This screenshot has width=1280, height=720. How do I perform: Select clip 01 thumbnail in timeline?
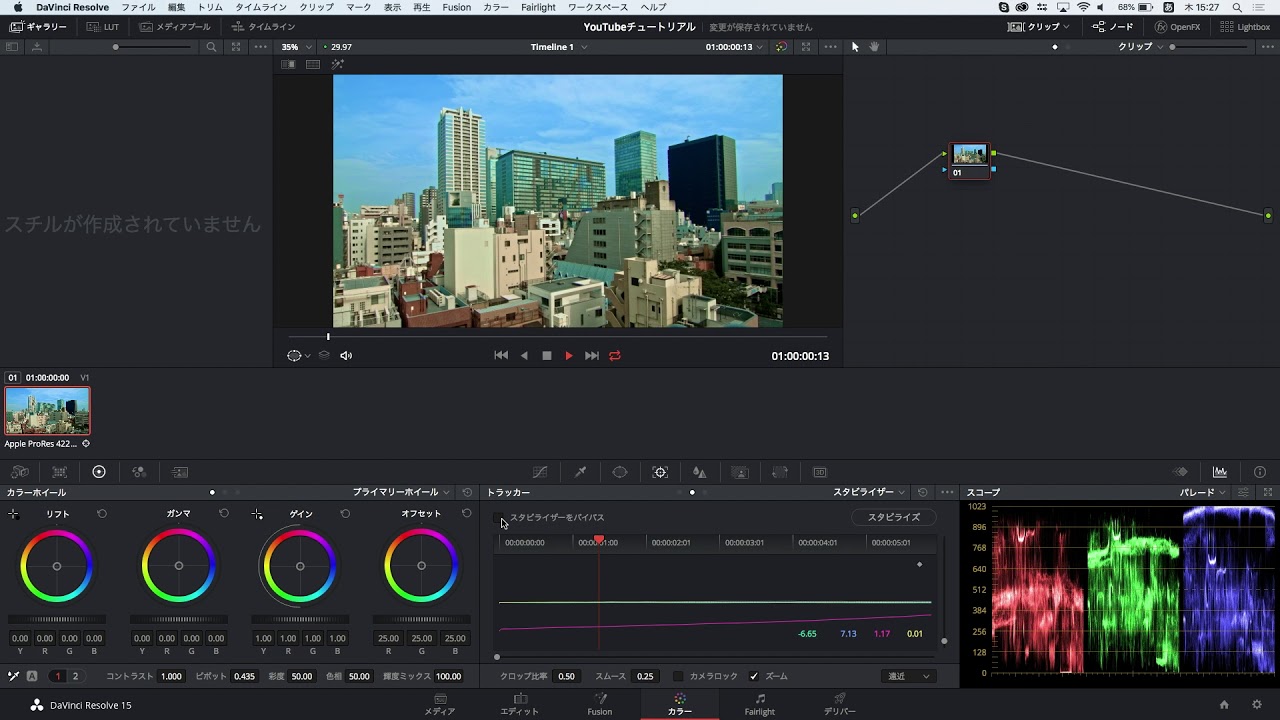coord(47,411)
